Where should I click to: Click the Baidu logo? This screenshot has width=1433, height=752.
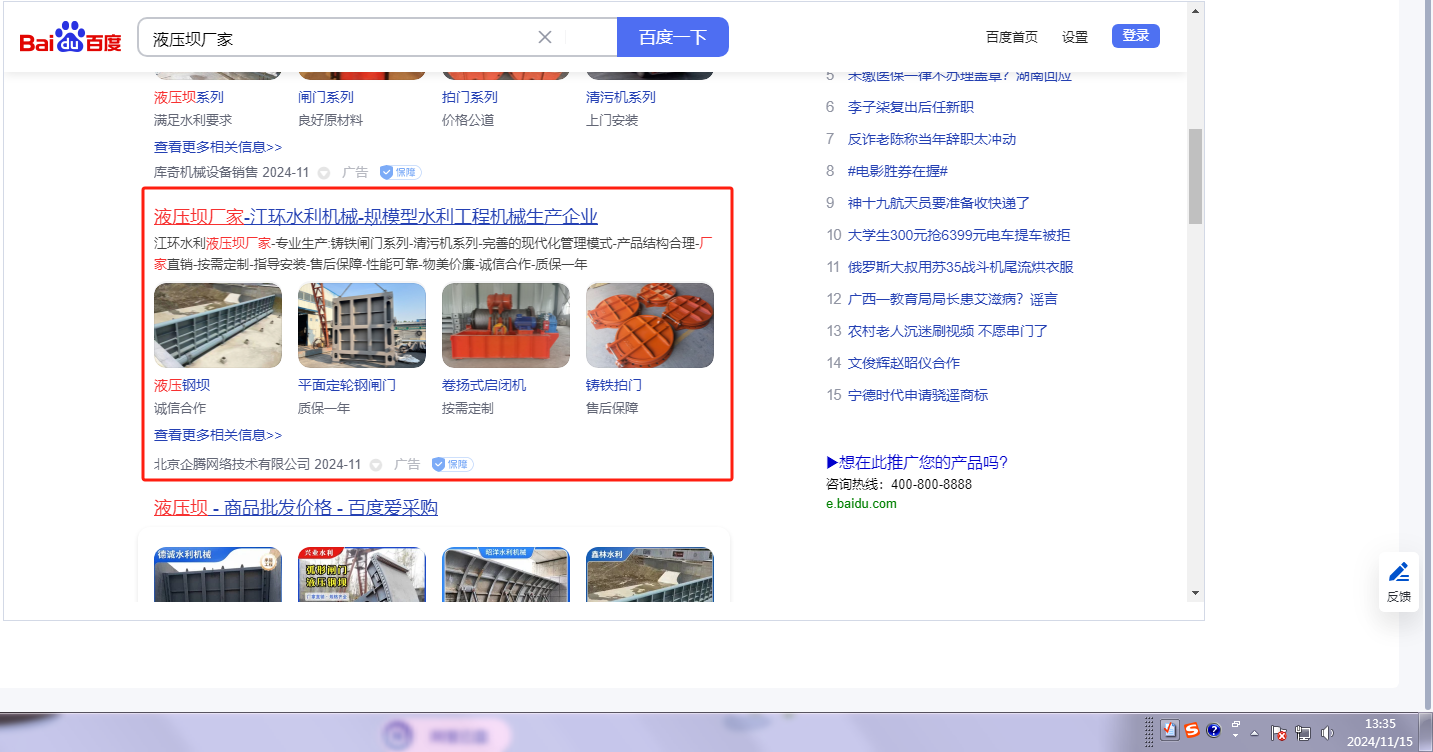70,38
